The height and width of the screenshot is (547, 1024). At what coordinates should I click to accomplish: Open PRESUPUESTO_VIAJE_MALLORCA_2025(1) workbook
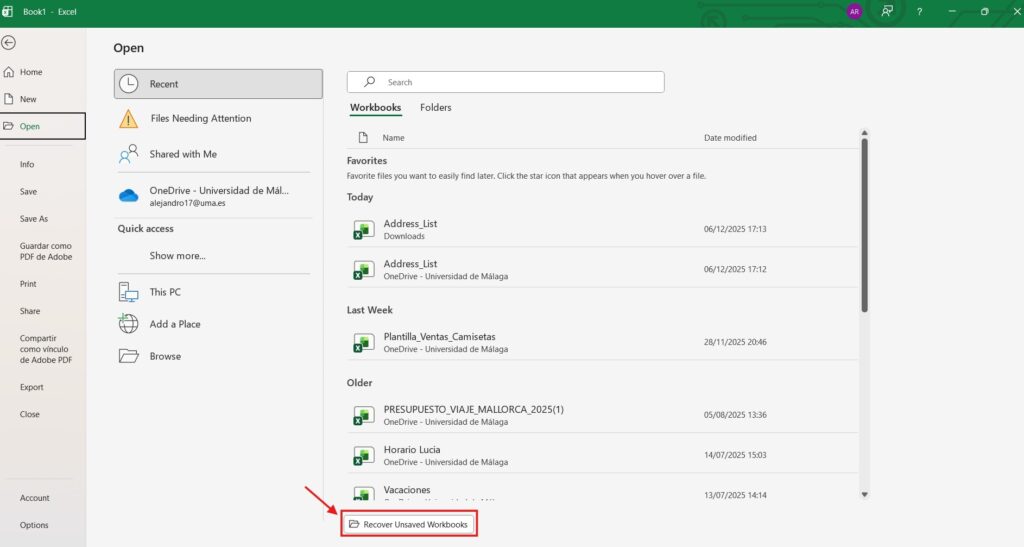pyautogui.click(x=601, y=415)
